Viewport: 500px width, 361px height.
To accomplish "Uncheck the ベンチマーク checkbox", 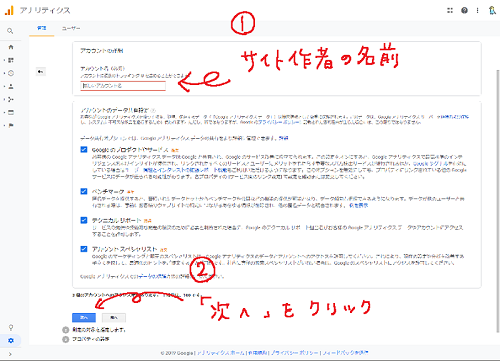I will 84,191.
